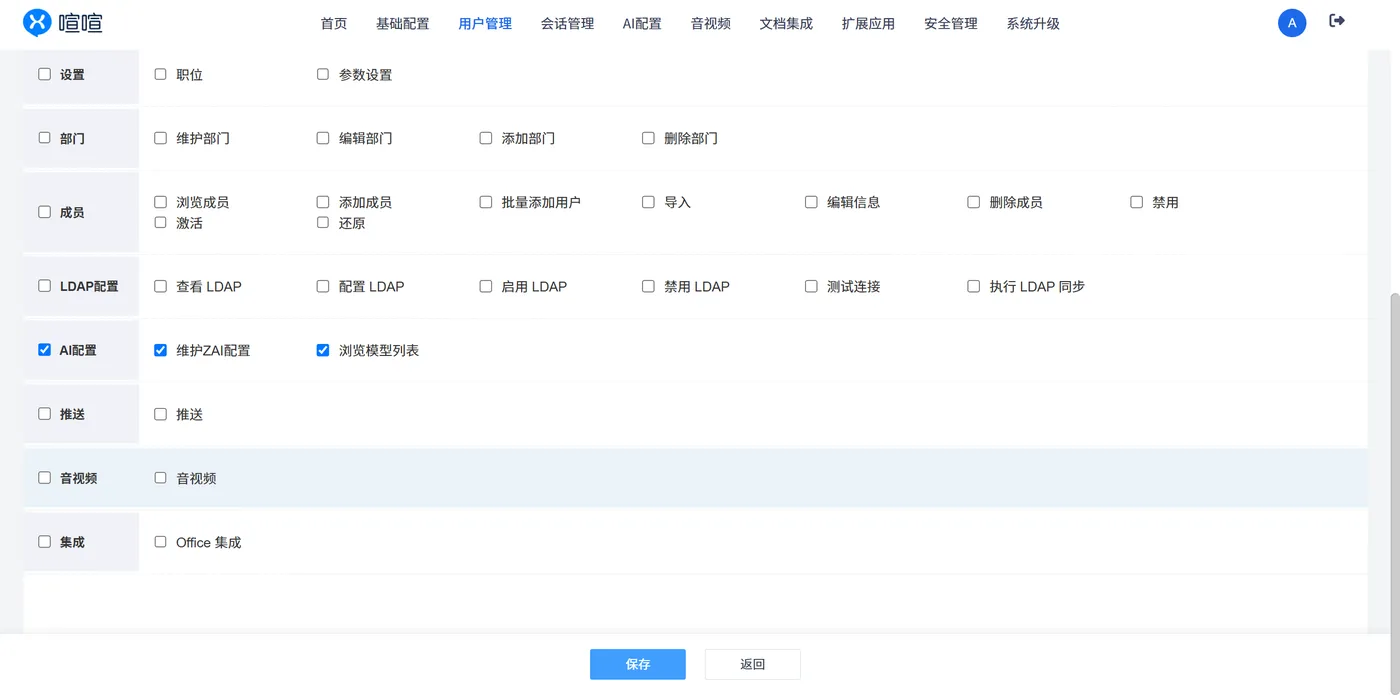The height and width of the screenshot is (695, 1400).
Task: Open the 首页 menu
Action: click(x=334, y=23)
